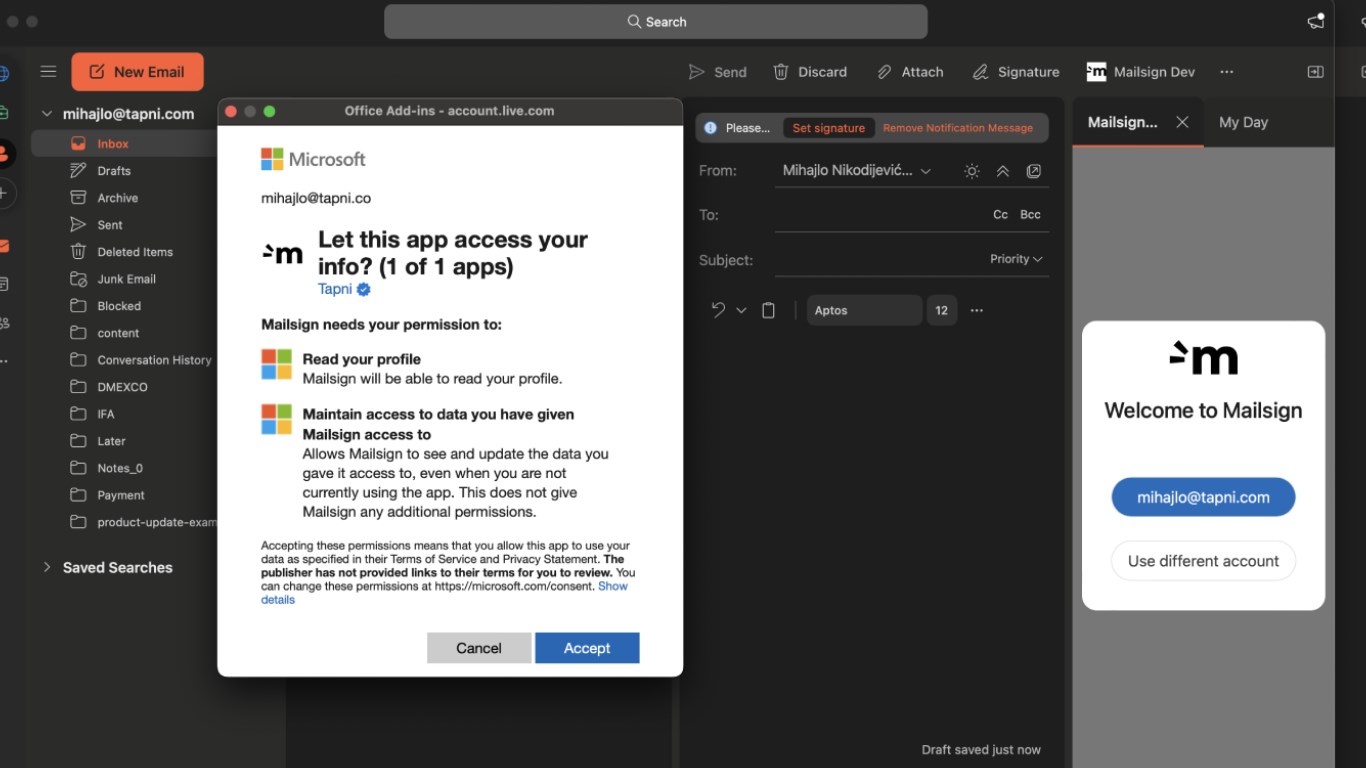Click Remove Notification Message link
The height and width of the screenshot is (768, 1366).
(958, 128)
